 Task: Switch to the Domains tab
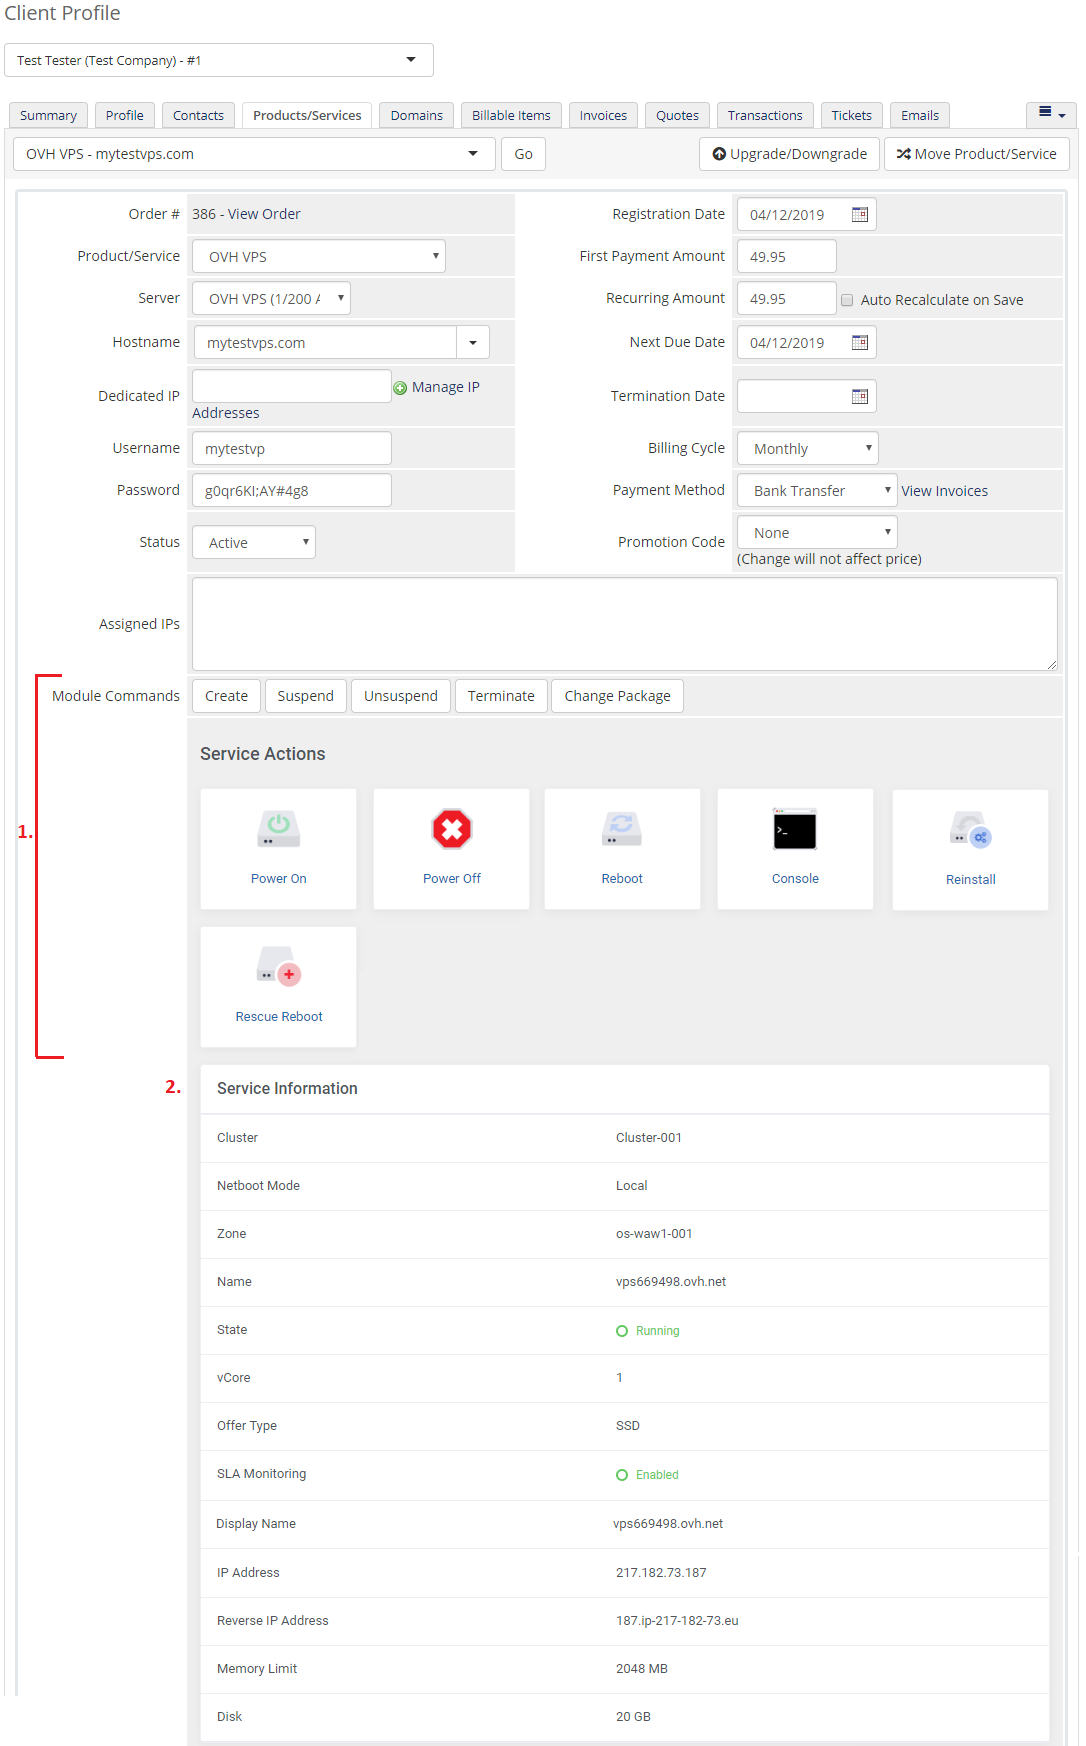417,115
